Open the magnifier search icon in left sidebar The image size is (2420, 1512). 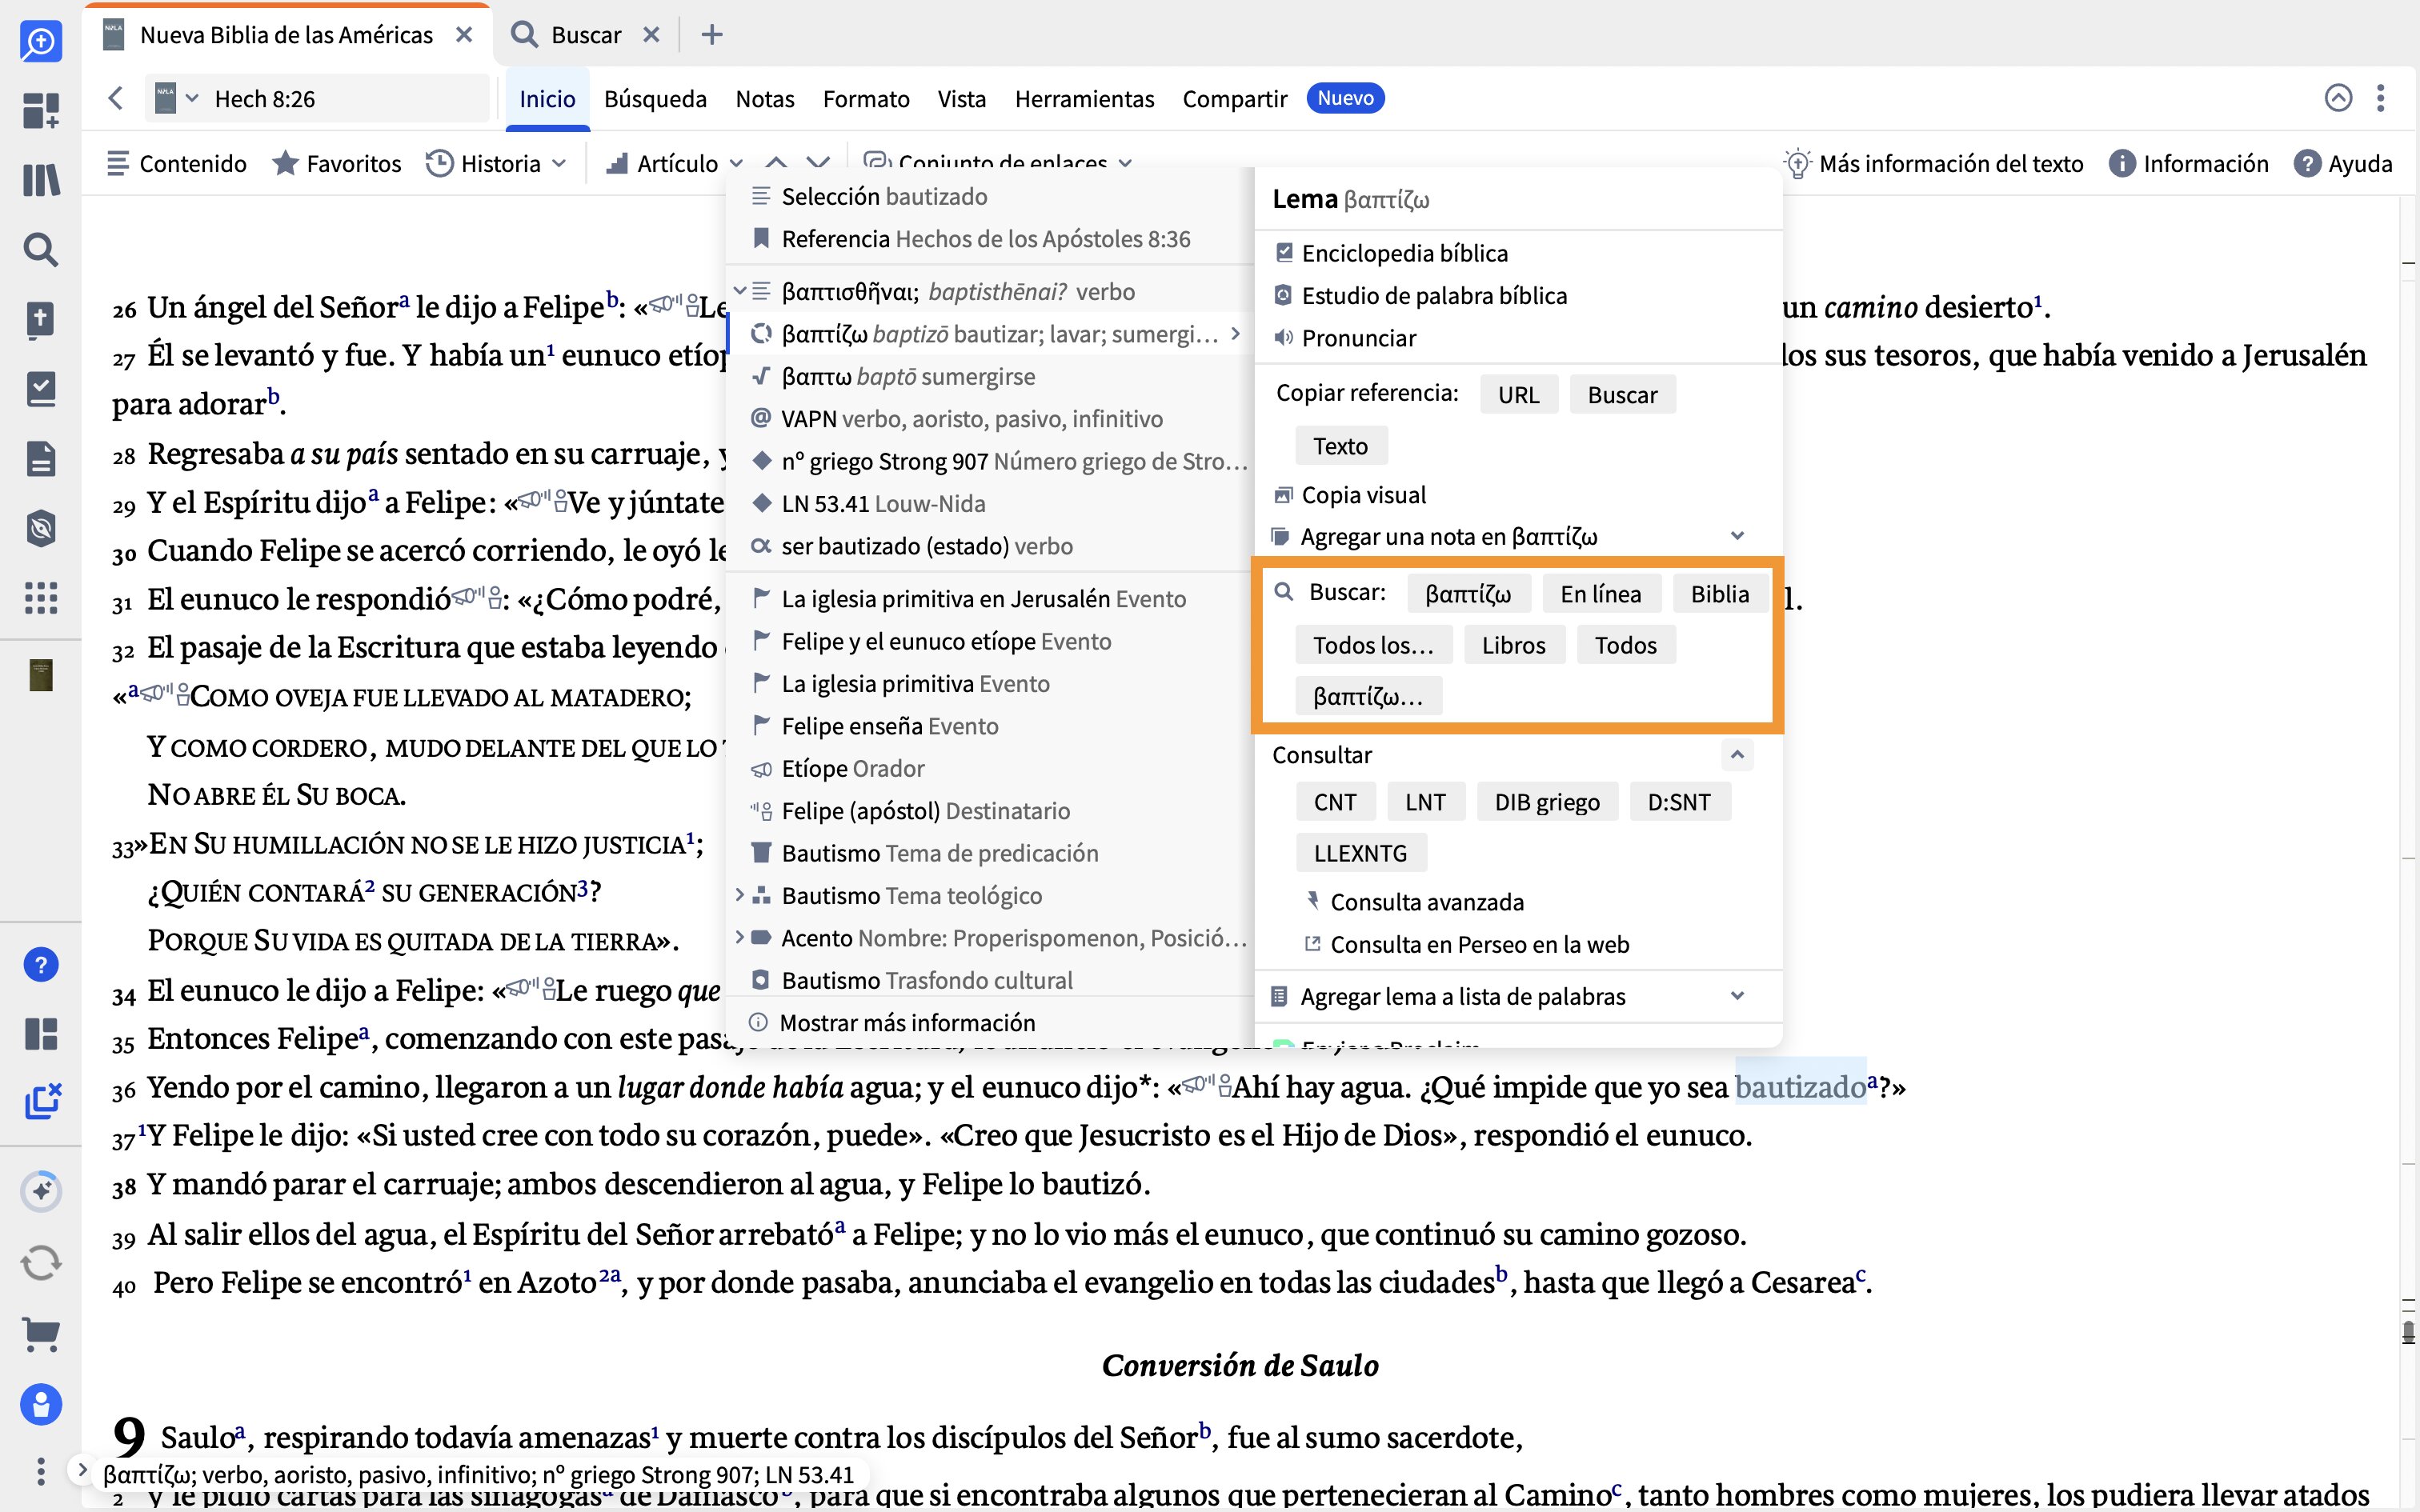(x=41, y=249)
